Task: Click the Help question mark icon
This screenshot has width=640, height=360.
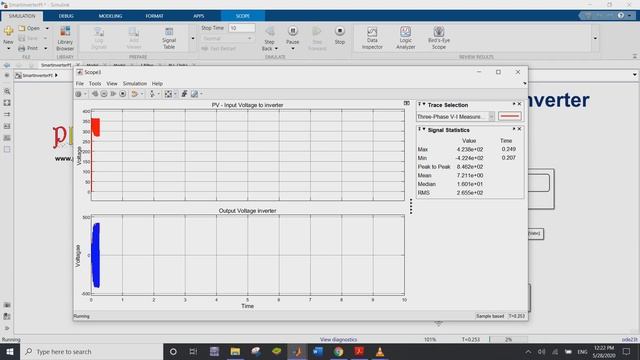Action: pyautogui.click(x=621, y=16)
